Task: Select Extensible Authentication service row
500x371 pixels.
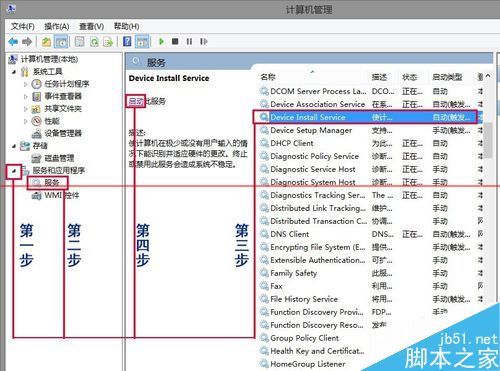Action: (370, 260)
